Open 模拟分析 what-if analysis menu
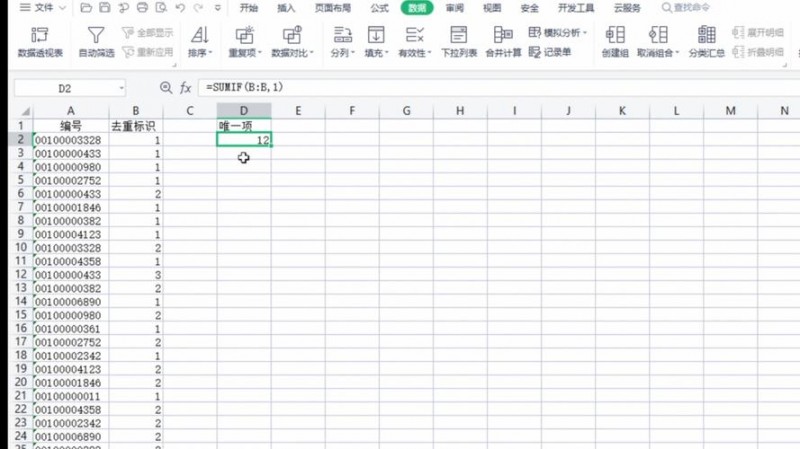This screenshot has width=800, height=449. tap(558, 33)
